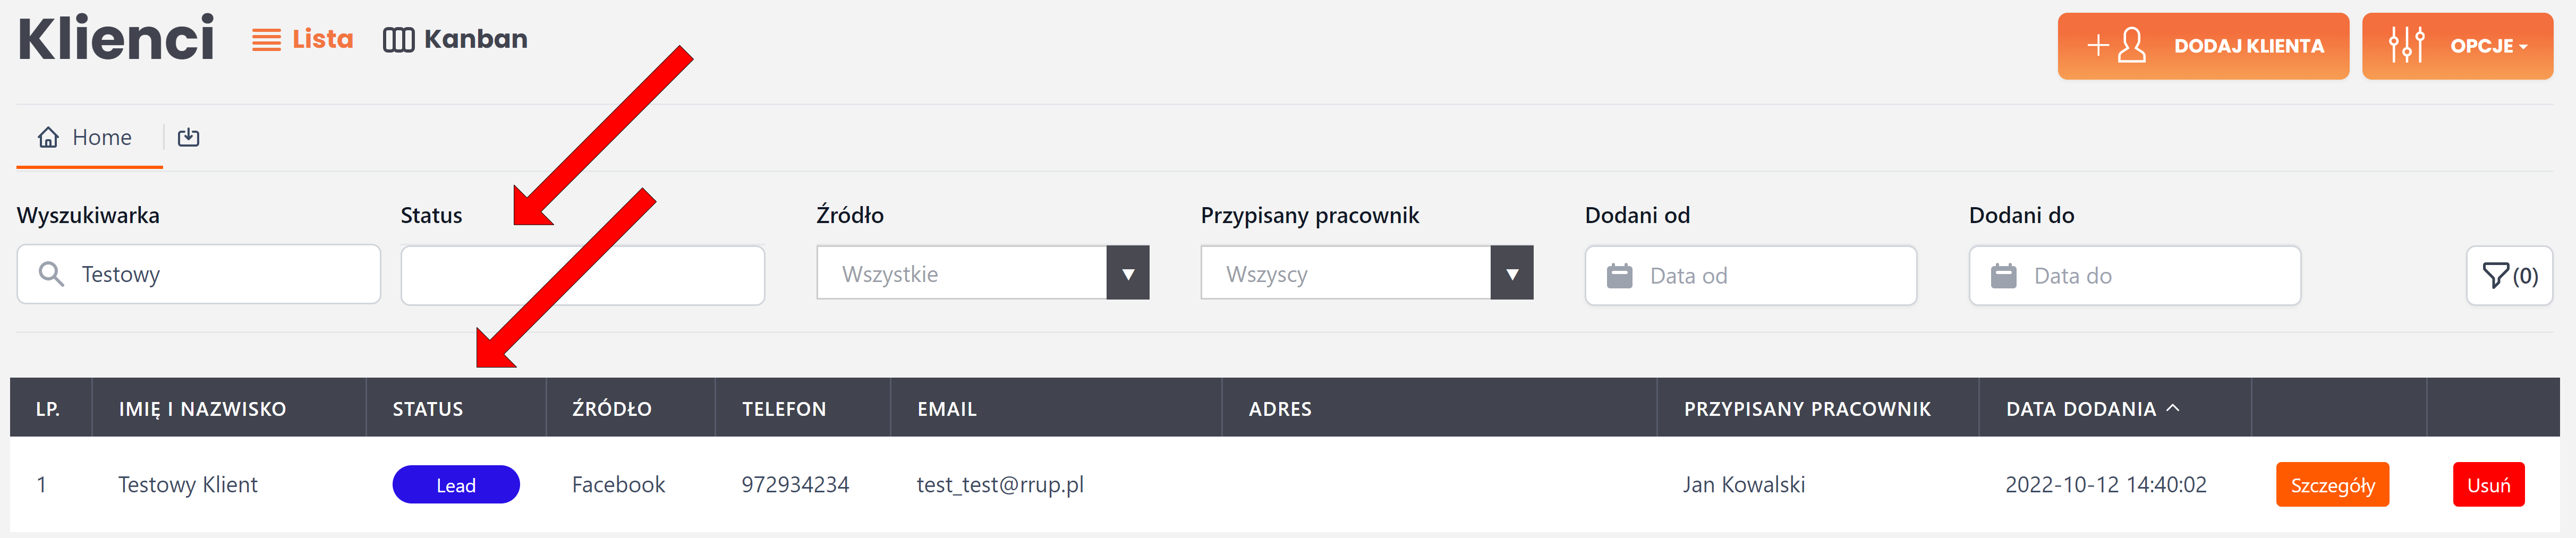2576x538 pixels.
Task: Delete Testowy Klient with Usuń
Action: [x=2487, y=485]
